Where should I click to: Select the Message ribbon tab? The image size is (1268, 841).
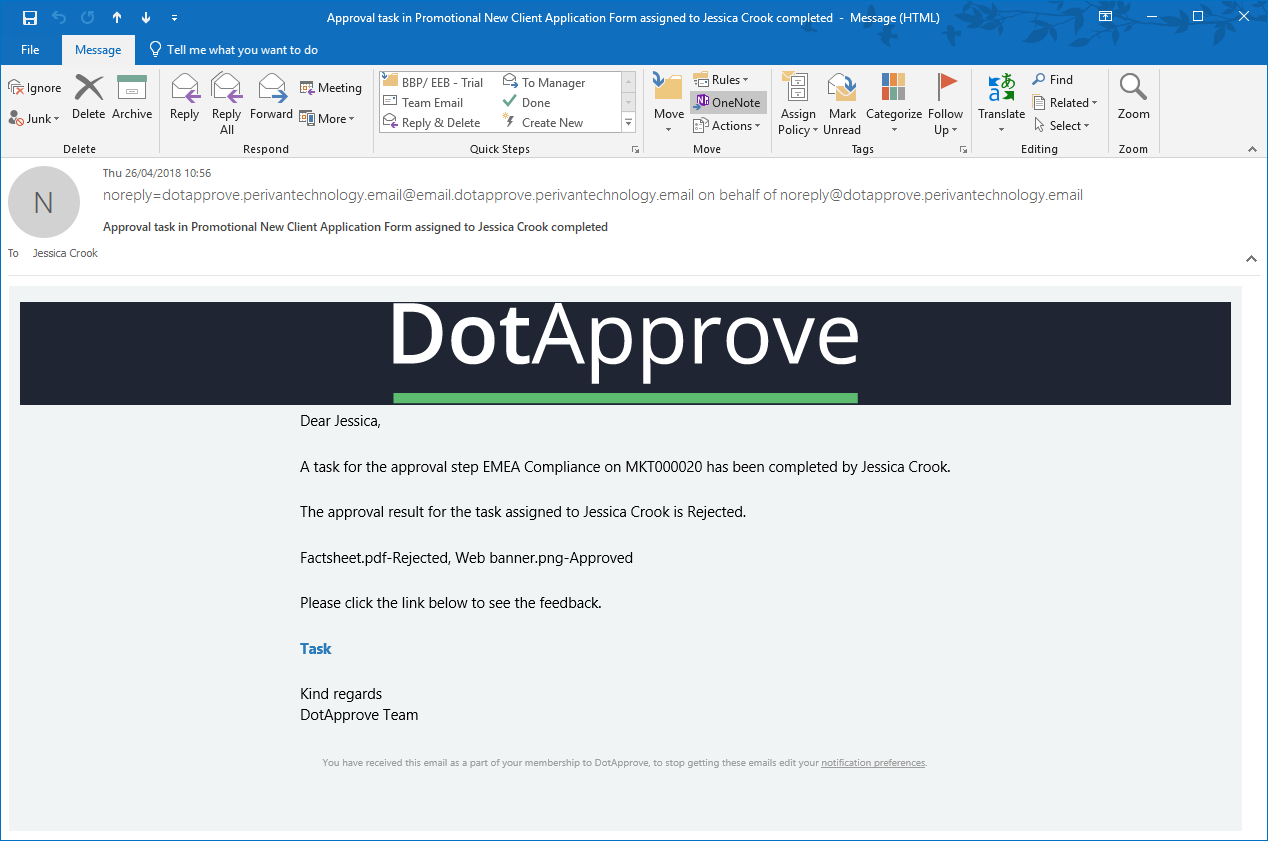98,50
